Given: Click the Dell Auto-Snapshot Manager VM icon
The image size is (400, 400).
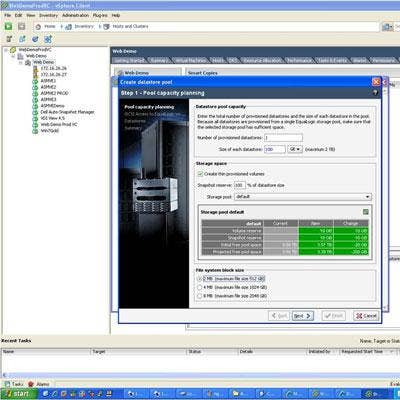Looking at the screenshot, I should 35,112.
